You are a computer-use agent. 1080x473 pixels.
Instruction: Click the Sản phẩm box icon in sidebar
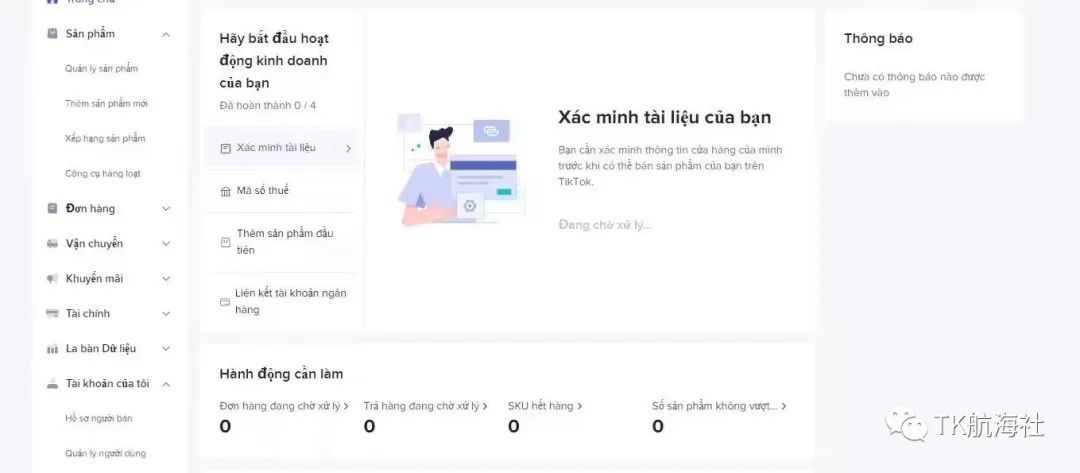point(52,34)
